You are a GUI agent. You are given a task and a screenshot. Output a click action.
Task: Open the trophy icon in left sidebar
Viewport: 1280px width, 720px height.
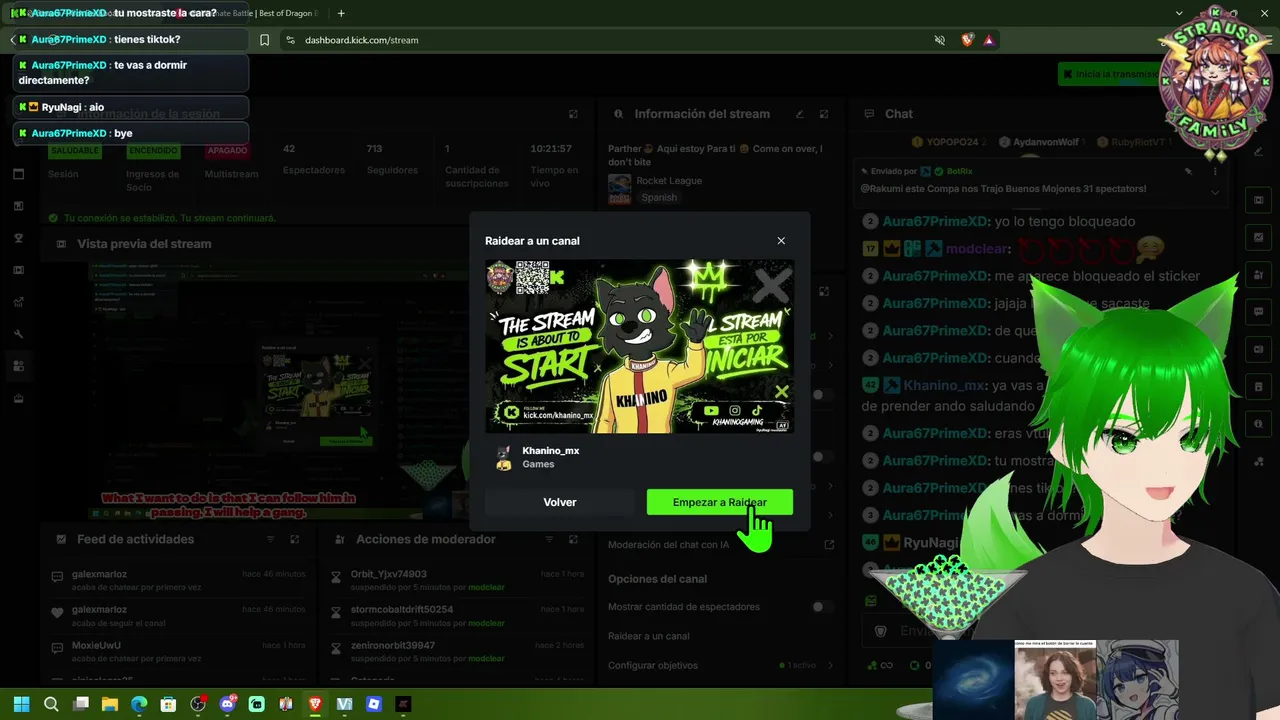coord(18,238)
